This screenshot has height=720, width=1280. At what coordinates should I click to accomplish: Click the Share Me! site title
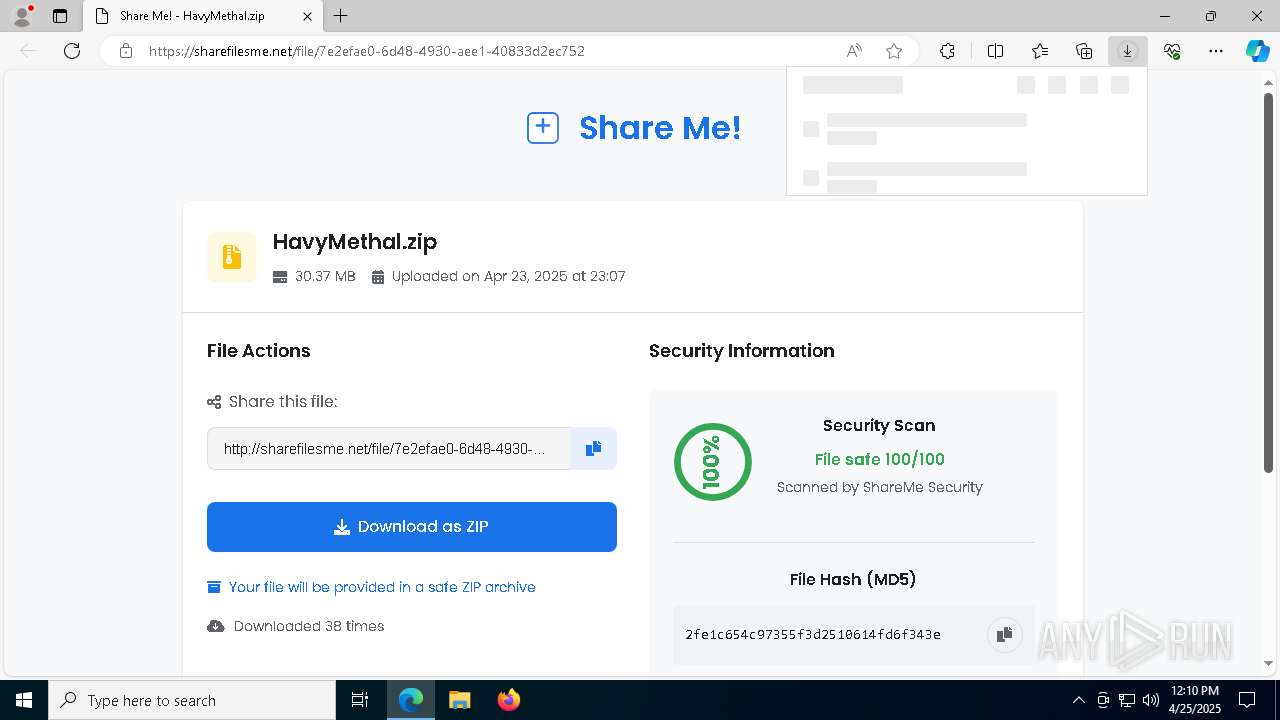point(660,128)
